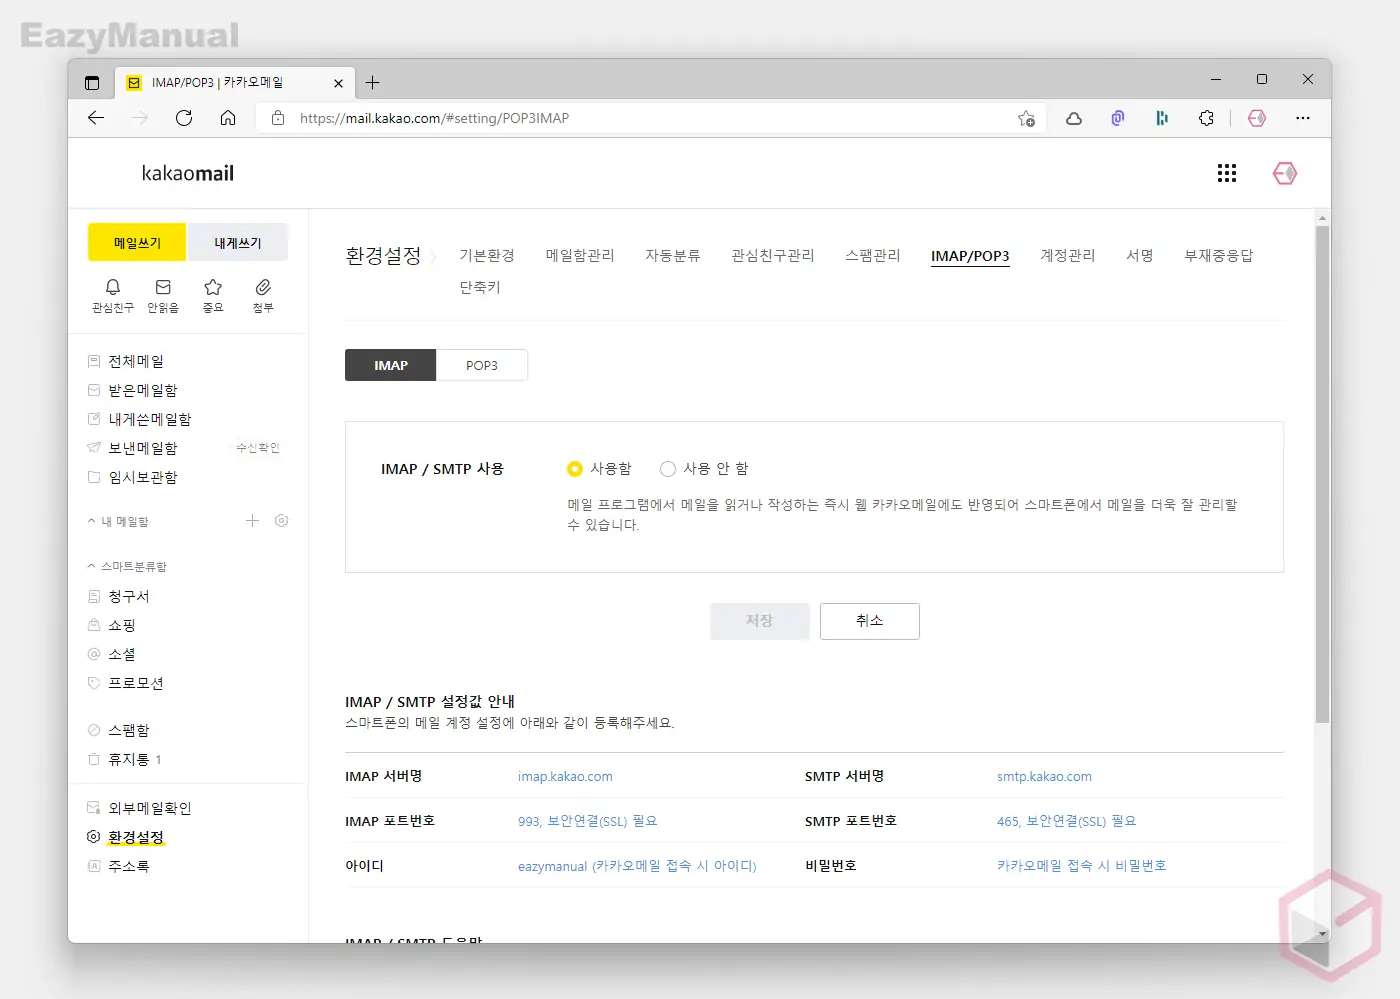This screenshot has height=999, width=1400.
Task: Add a new folder under 내 메일함
Action: [253, 521]
